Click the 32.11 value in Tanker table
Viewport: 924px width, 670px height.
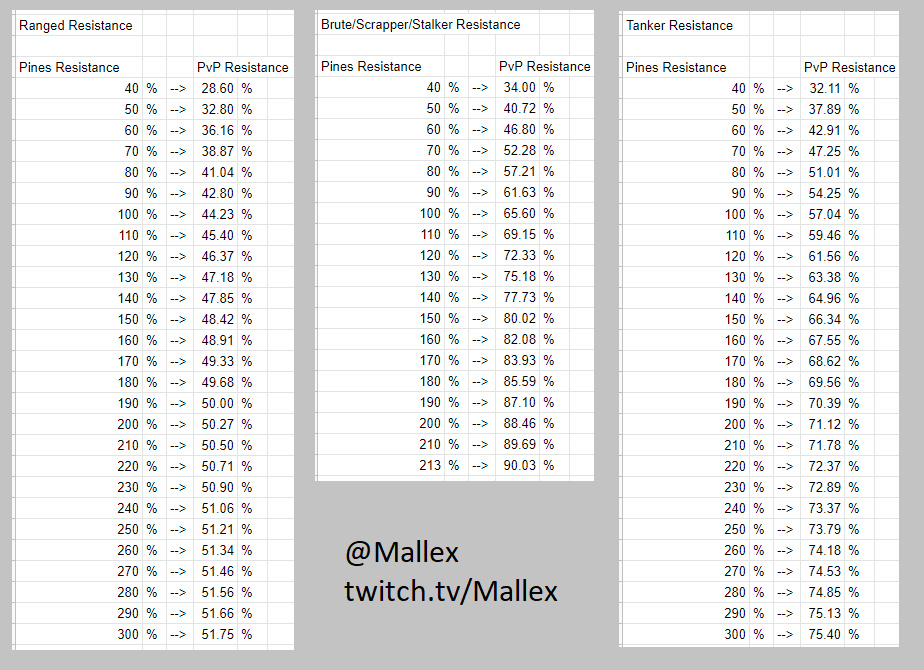[824, 88]
